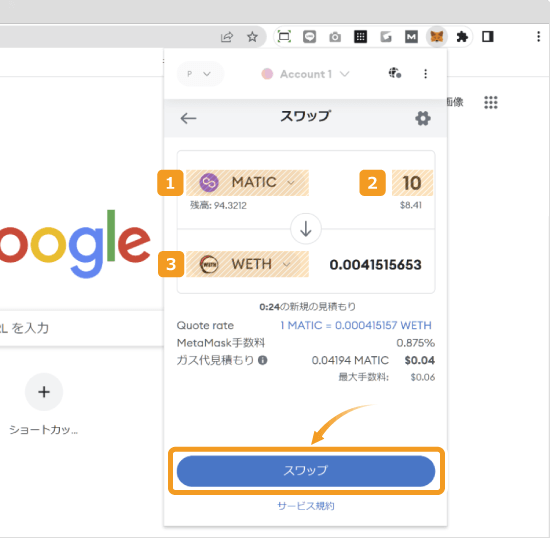Image resolution: width=550 pixels, height=538 pixels.
Task: Open swap settings gear
Action: click(x=423, y=118)
